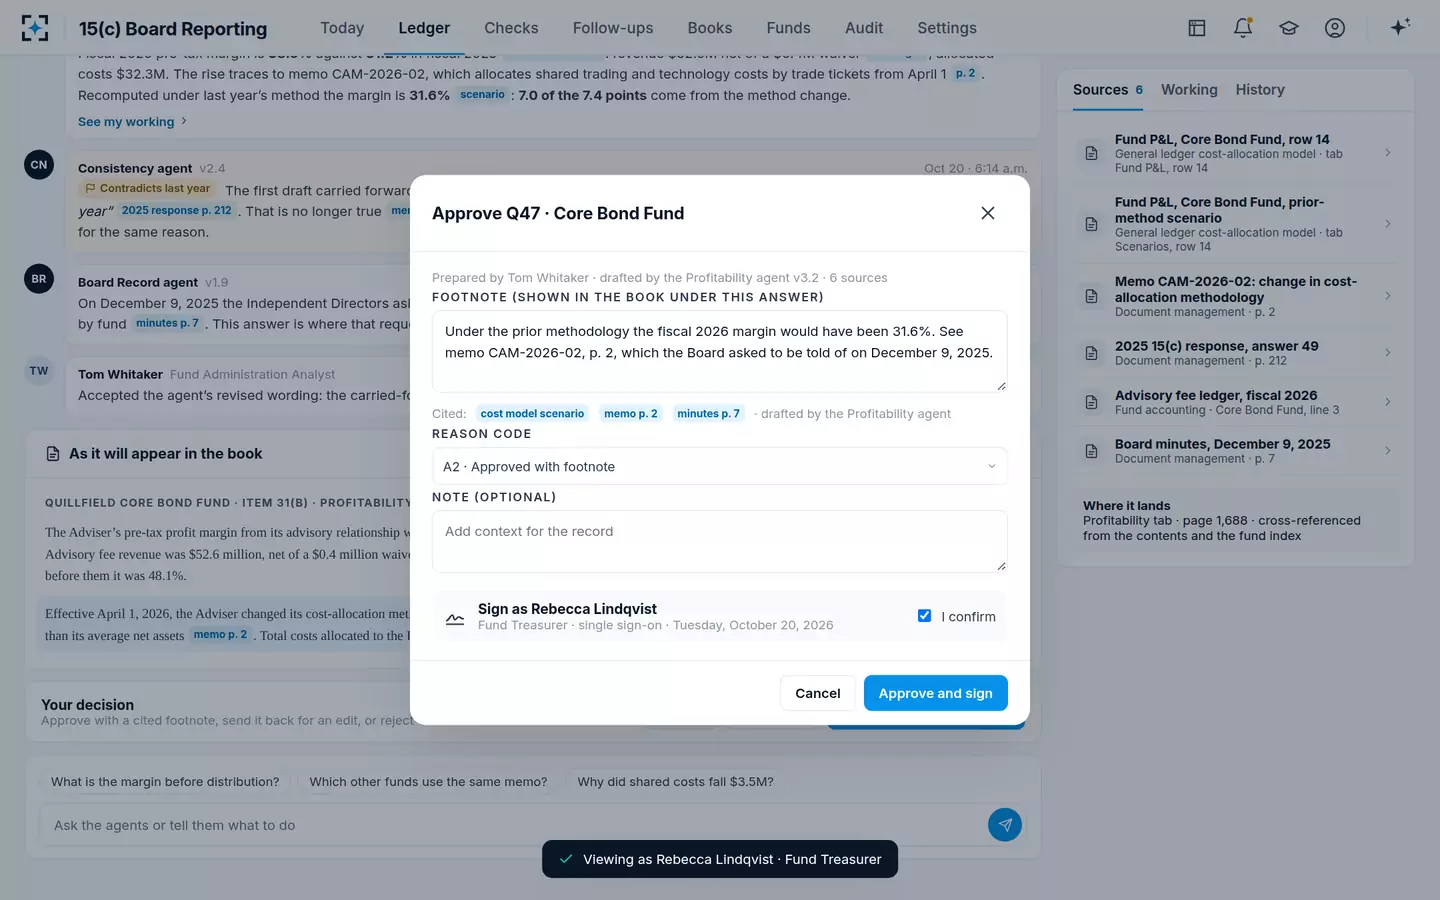
Task: Click document icon next to Memo CAM-2026-02
Action: (1092, 296)
